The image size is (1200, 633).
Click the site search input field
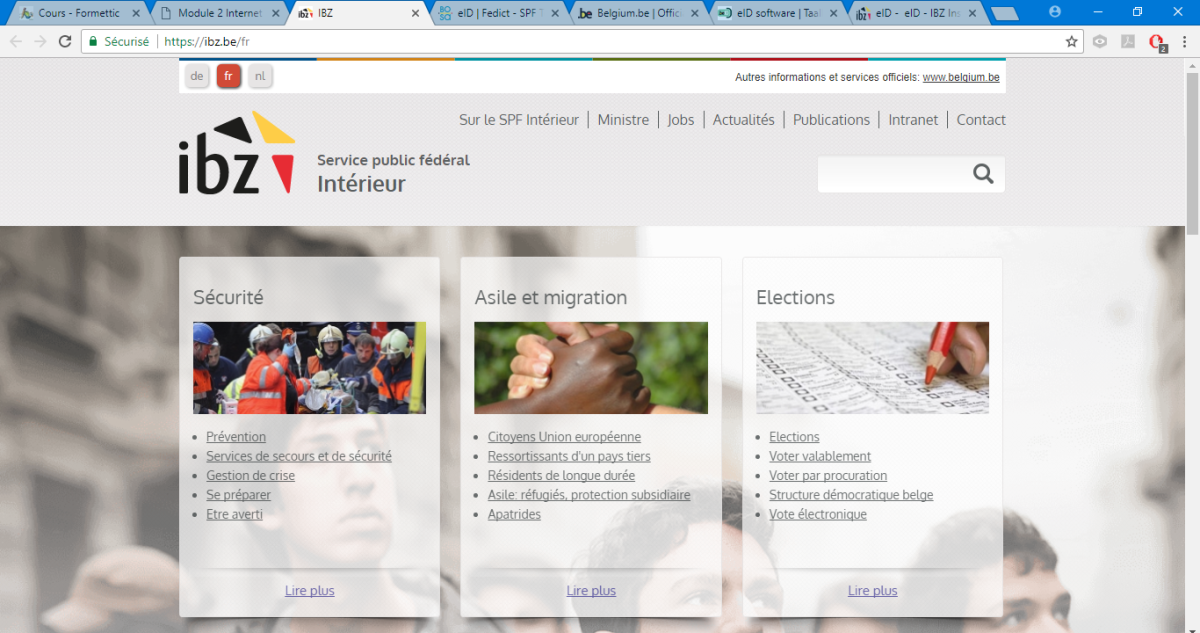[892, 175]
